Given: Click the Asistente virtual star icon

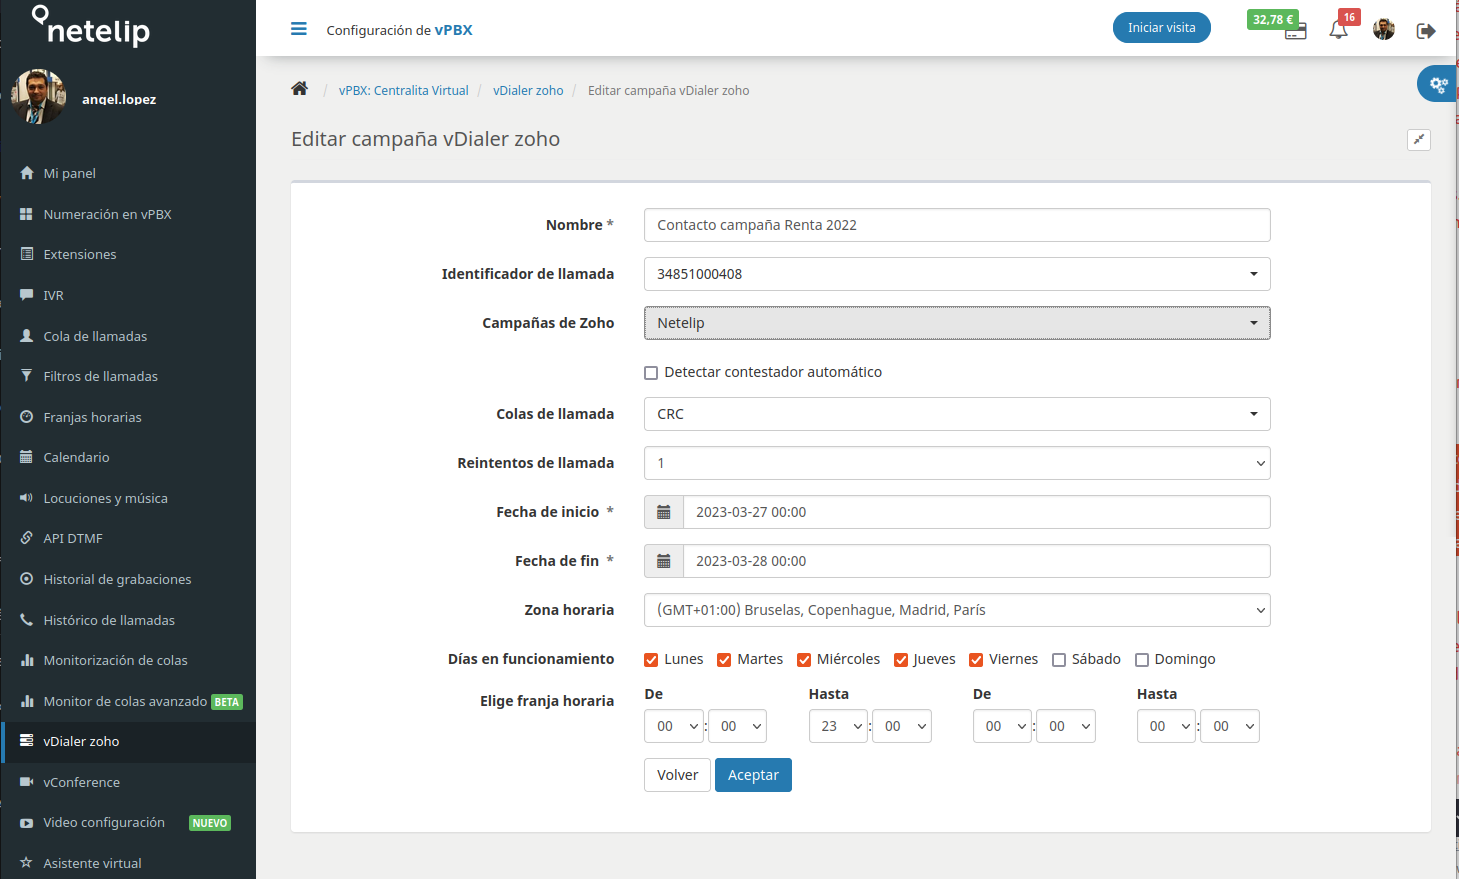Looking at the screenshot, I should (27, 863).
